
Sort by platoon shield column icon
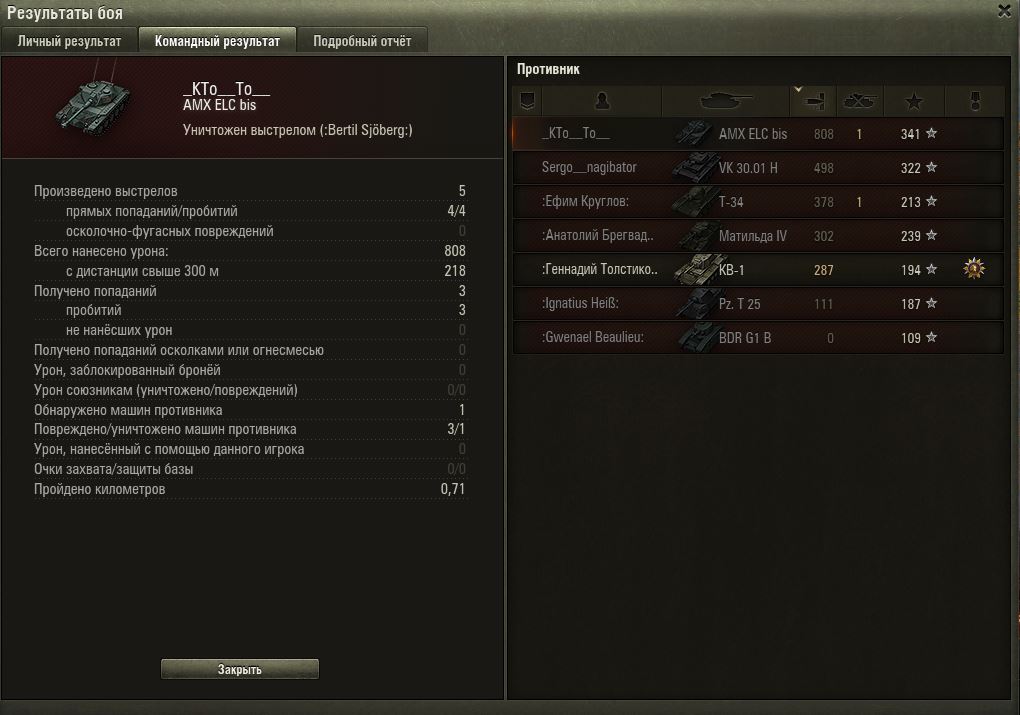point(528,101)
